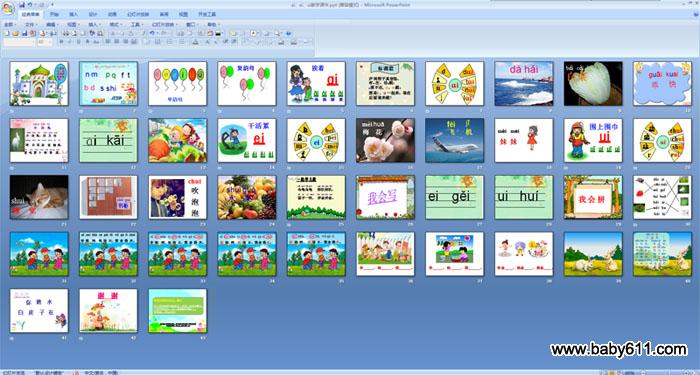Screen dimensions: 700x375
Task: Open the 文件 dropdown menu in classic menu
Action: [x=31, y=25]
